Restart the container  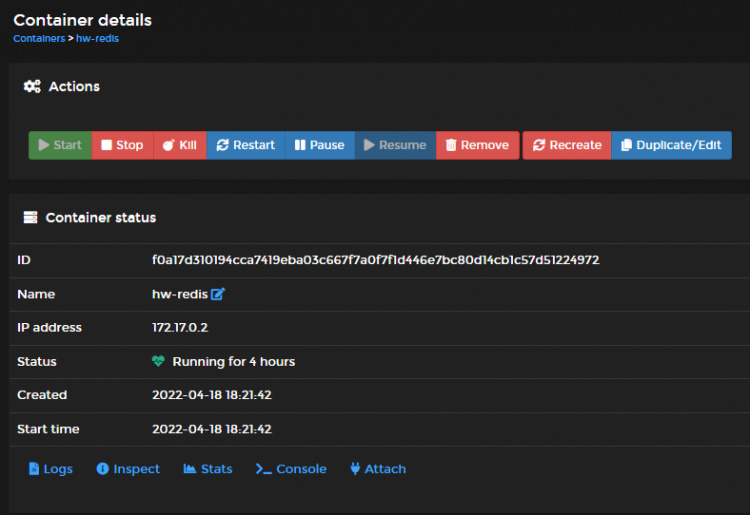pyautogui.click(x=246, y=145)
